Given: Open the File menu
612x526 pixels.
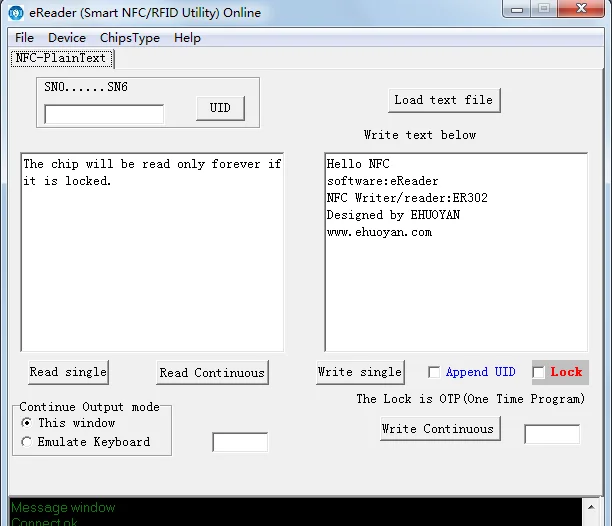Looking at the screenshot, I should click(x=24, y=38).
